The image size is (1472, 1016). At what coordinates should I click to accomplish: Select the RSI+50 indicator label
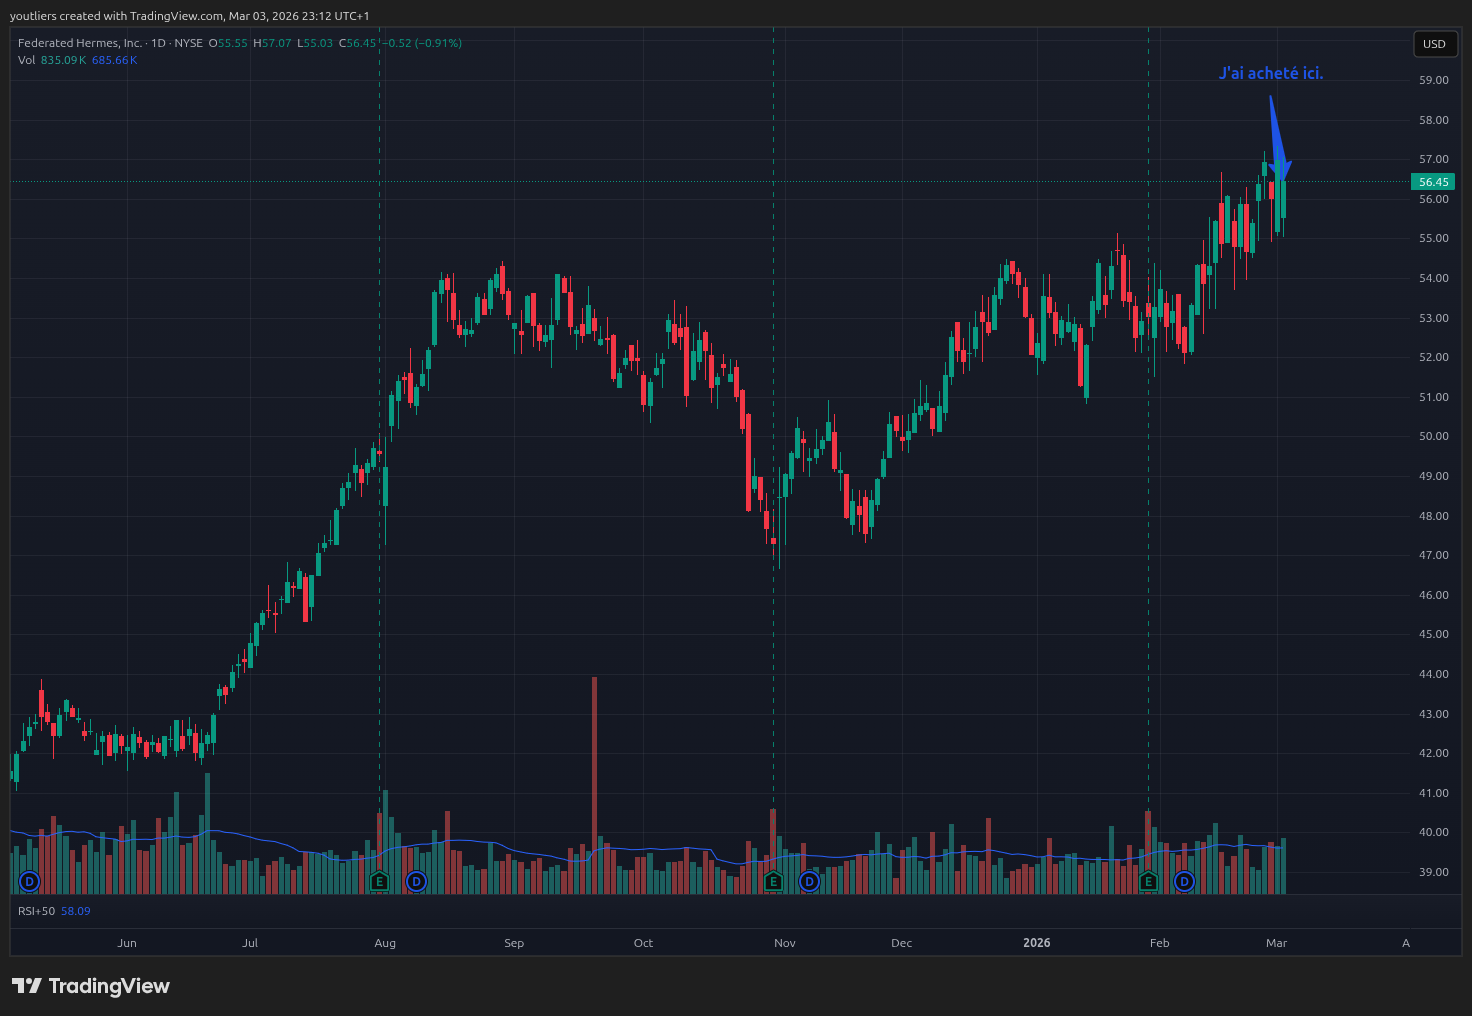pyautogui.click(x=36, y=911)
